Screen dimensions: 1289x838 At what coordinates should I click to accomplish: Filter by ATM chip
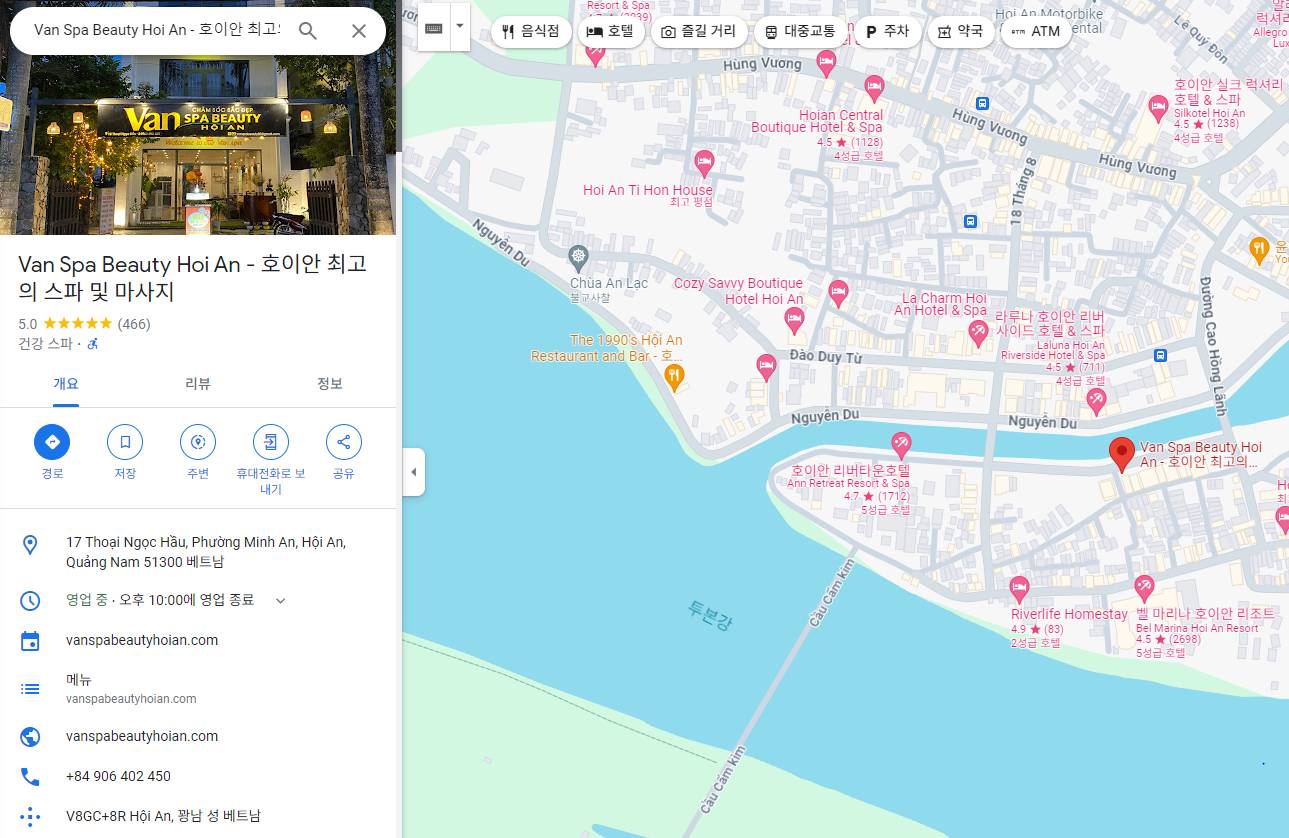tap(1035, 32)
